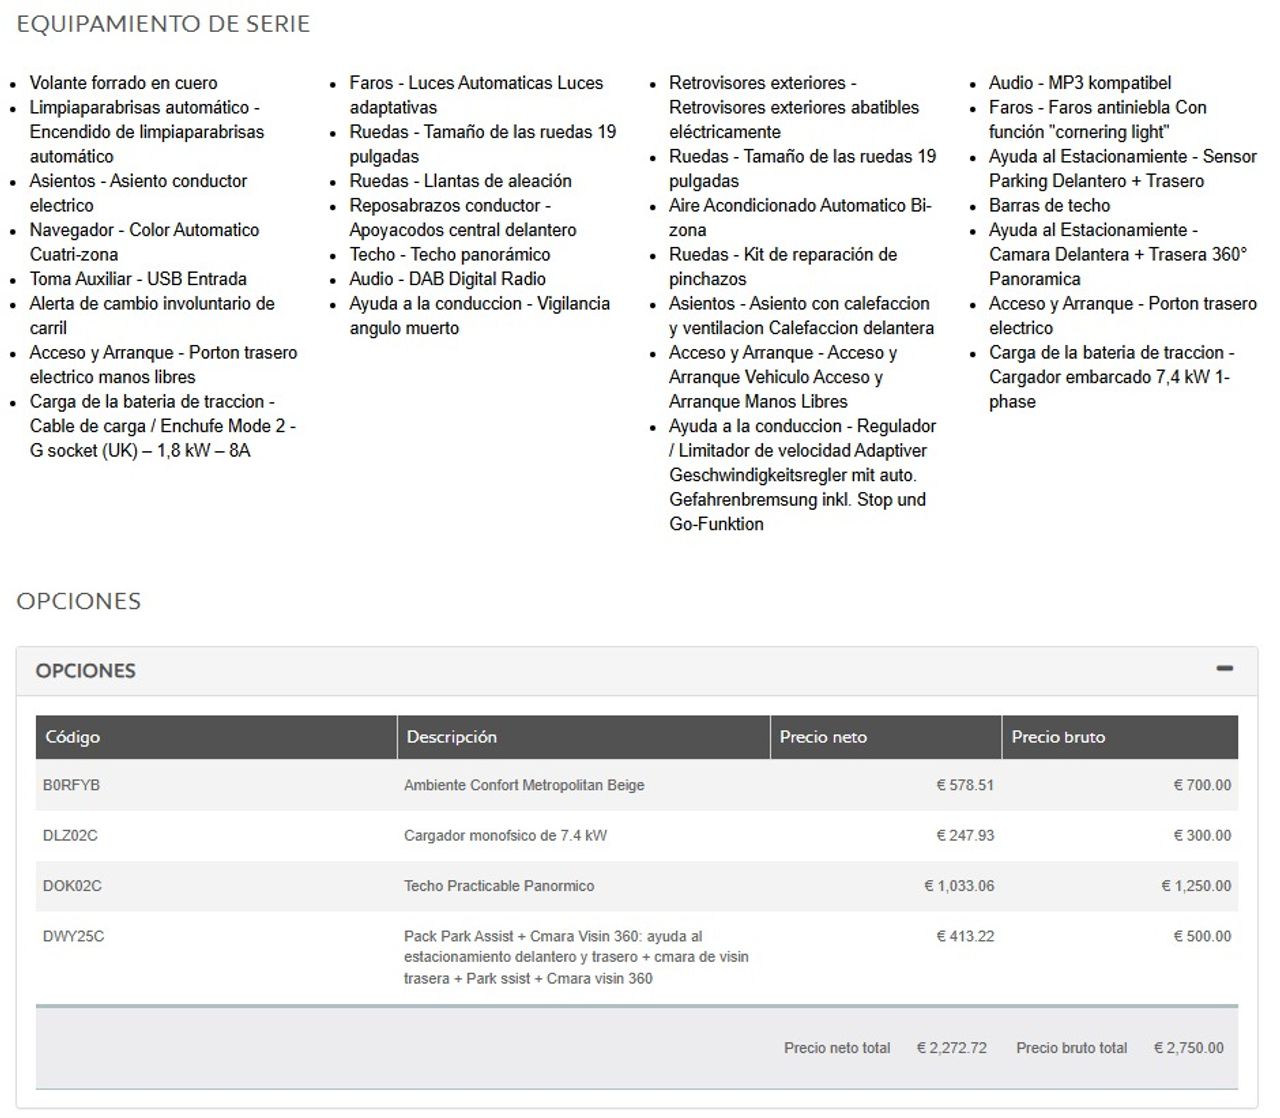
Task: Click the Precio neto column header
Action: [x=823, y=737]
